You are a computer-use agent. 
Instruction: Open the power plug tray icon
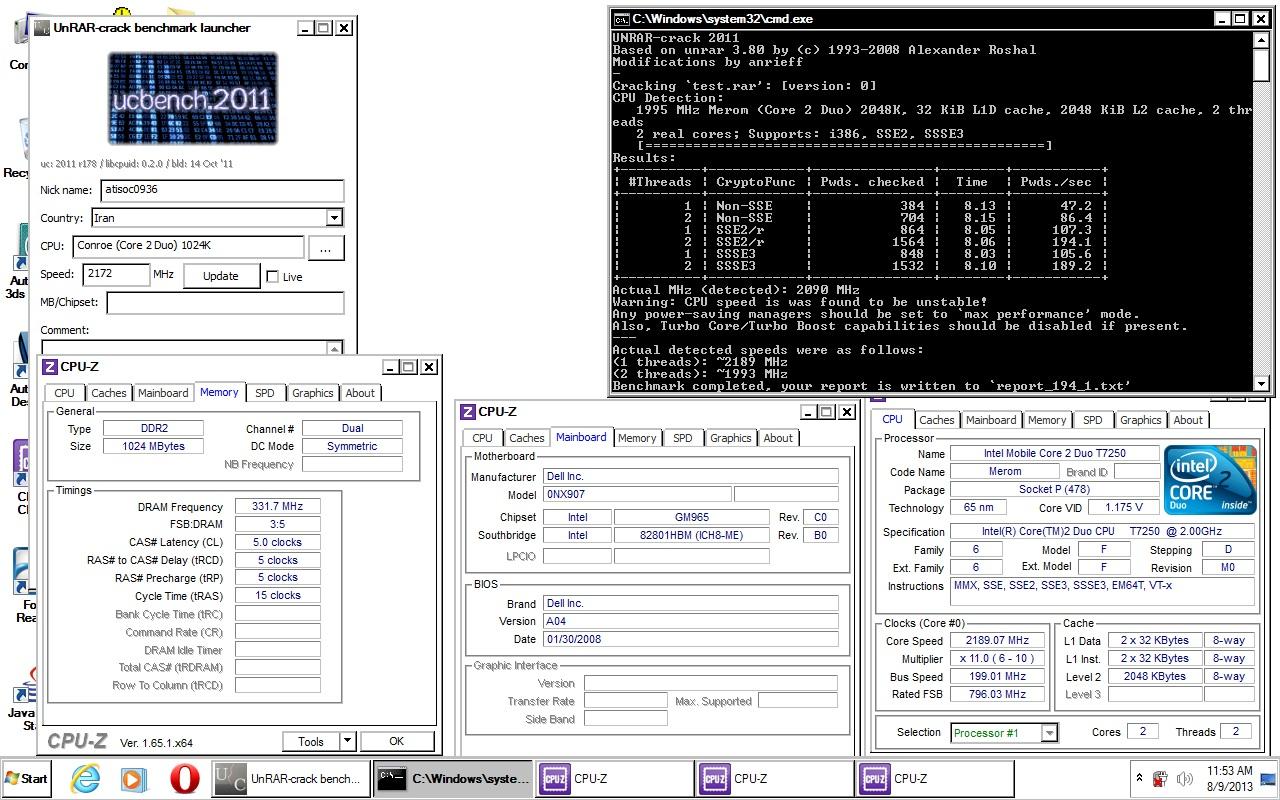1161,778
